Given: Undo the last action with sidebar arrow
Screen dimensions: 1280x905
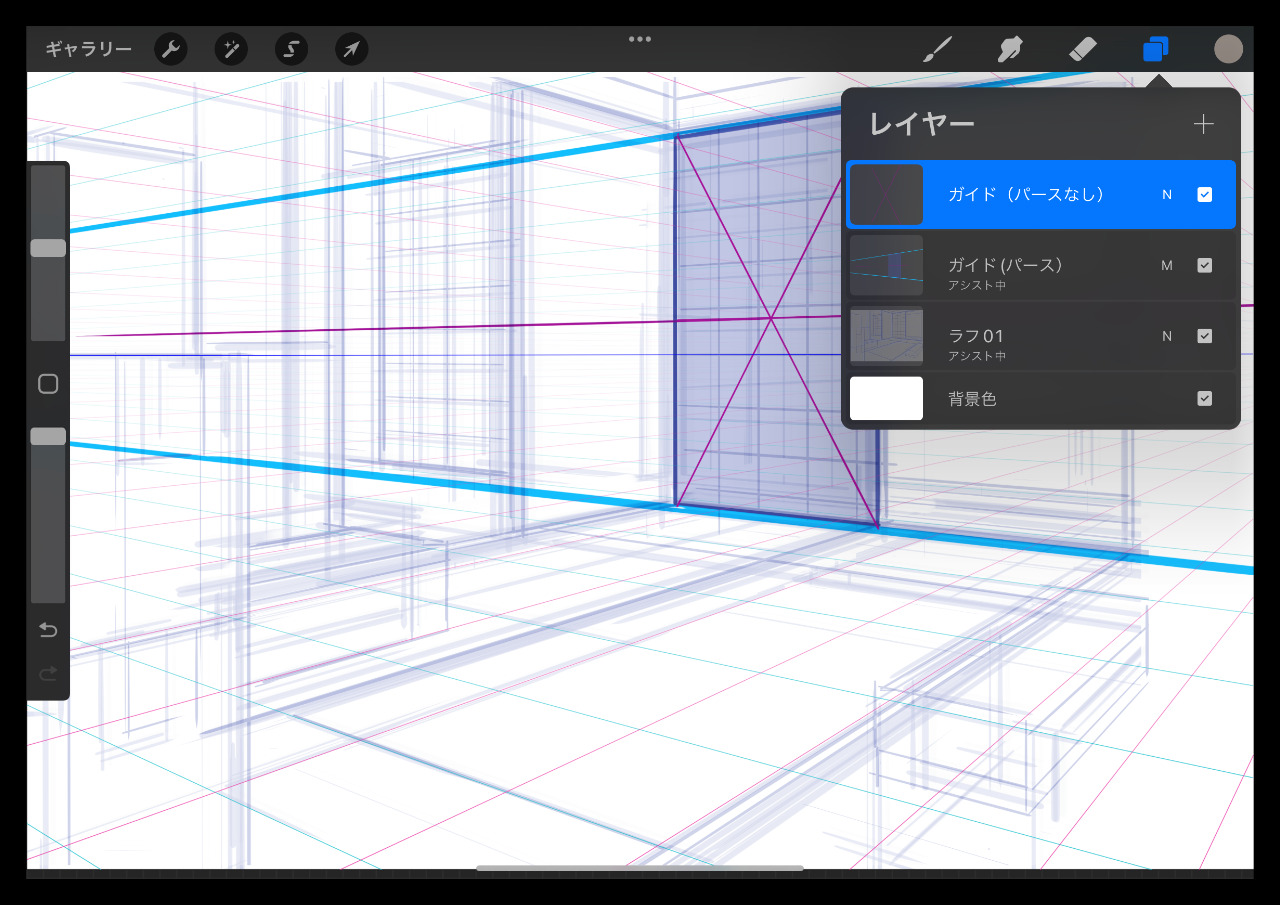Looking at the screenshot, I should click(48, 630).
